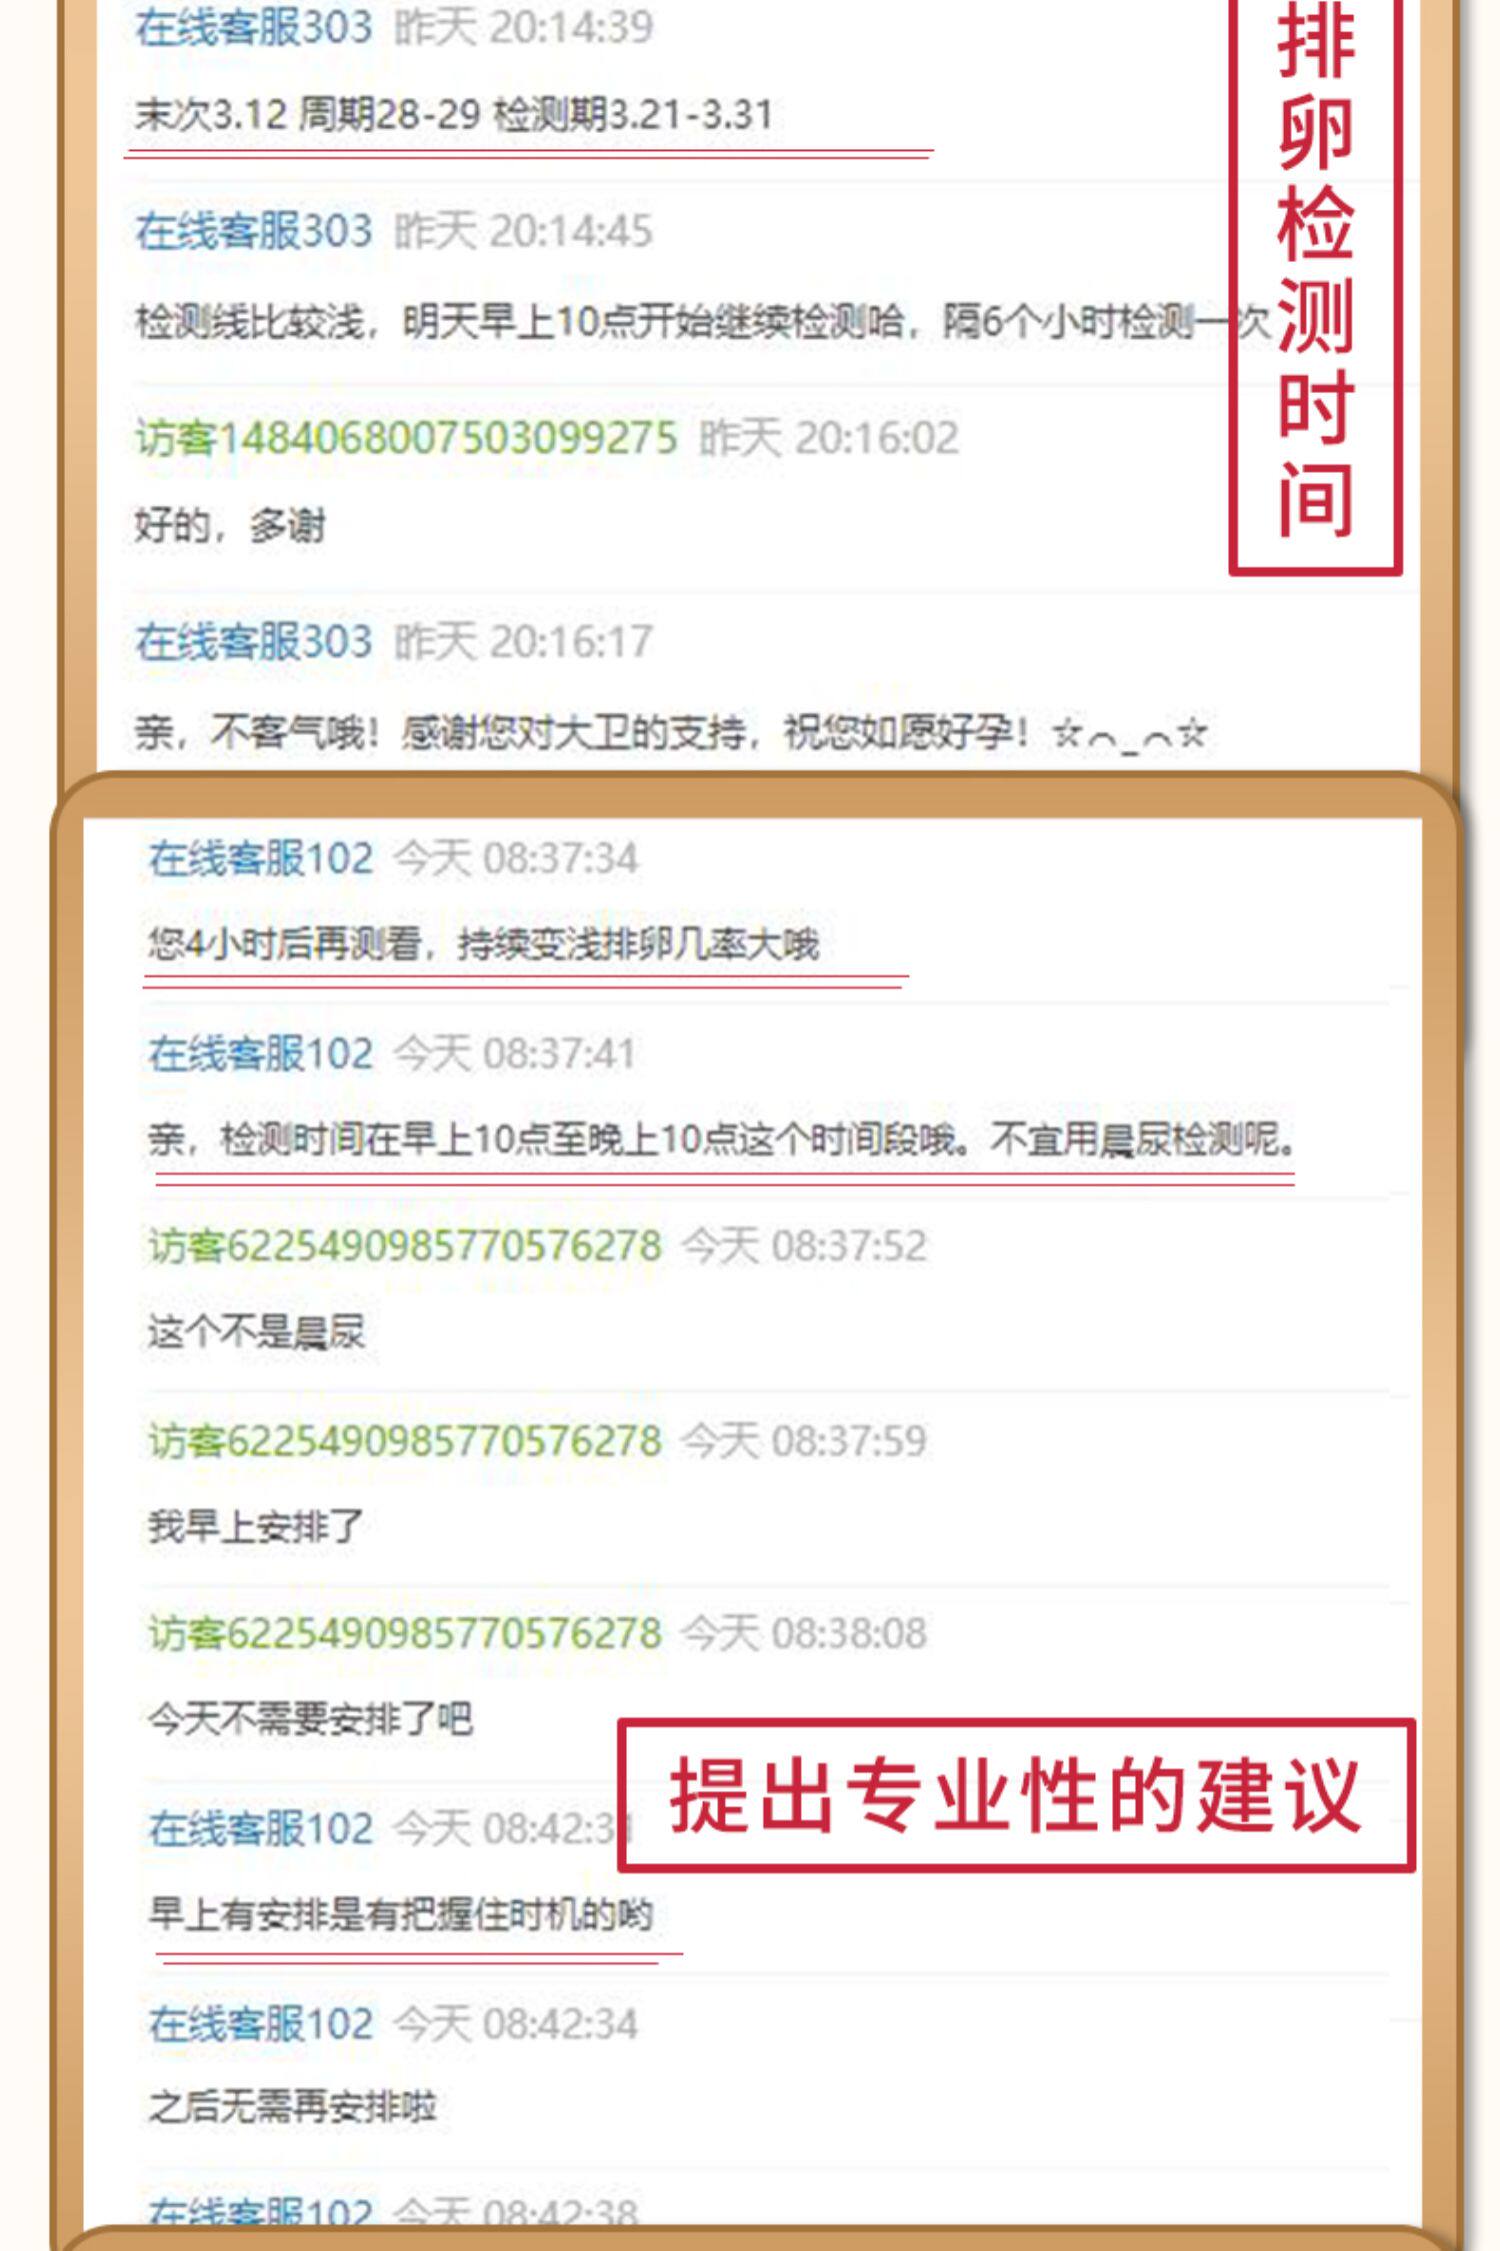Click timestamp 今天 08:38:08

pos(805,1633)
